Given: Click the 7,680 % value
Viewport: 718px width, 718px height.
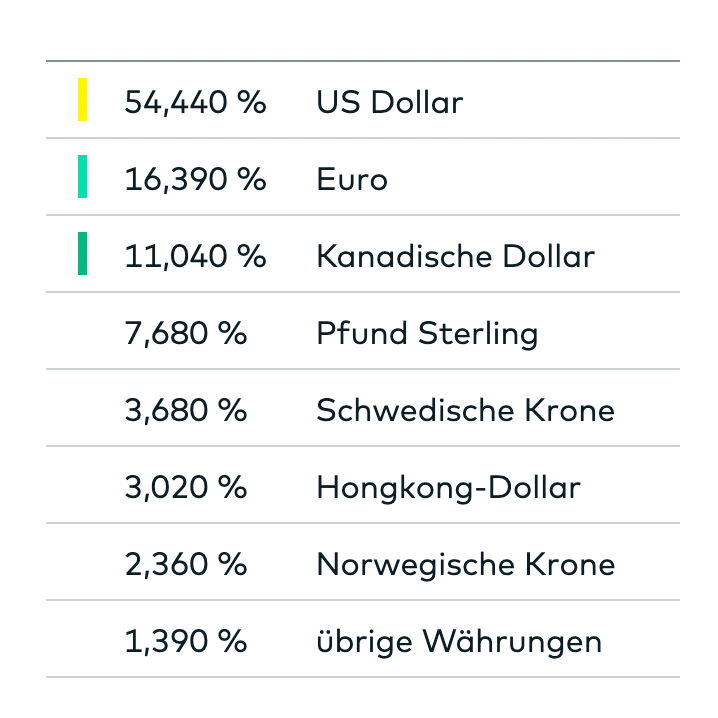Looking at the screenshot, I should coord(185,333).
